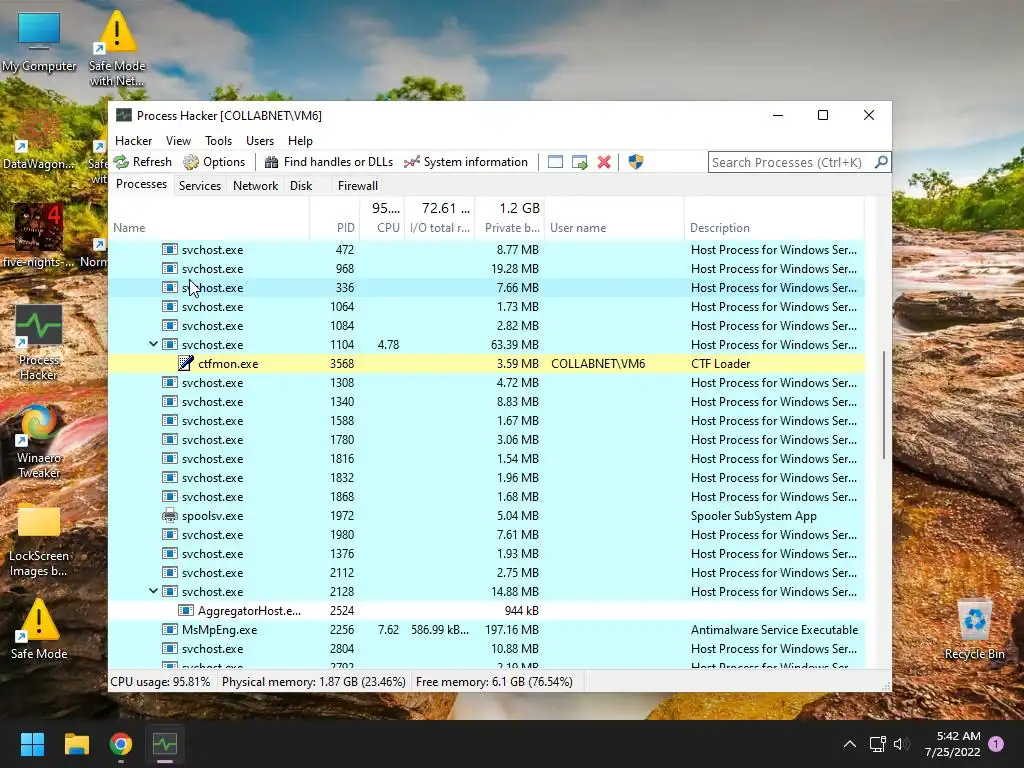
Task: Click the Free memory status bar entry
Action: pyautogui.click(x=494, y=682)
